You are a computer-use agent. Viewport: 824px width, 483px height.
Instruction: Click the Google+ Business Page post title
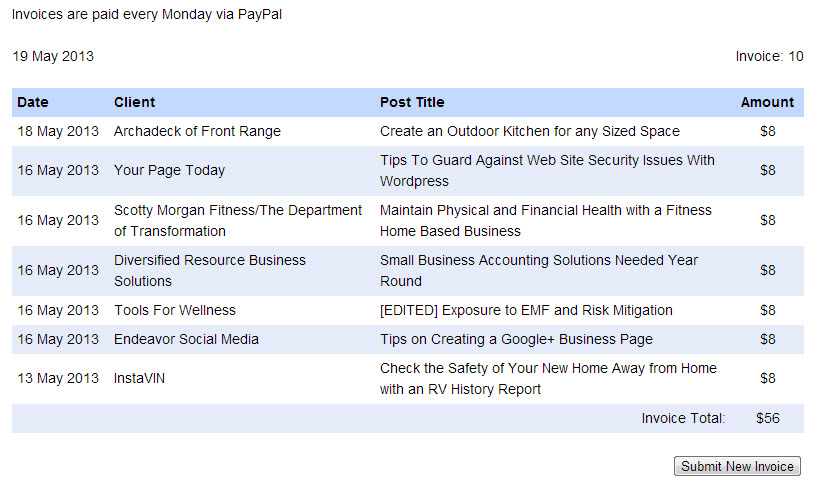pyautogui.click(x=516, y=339)
